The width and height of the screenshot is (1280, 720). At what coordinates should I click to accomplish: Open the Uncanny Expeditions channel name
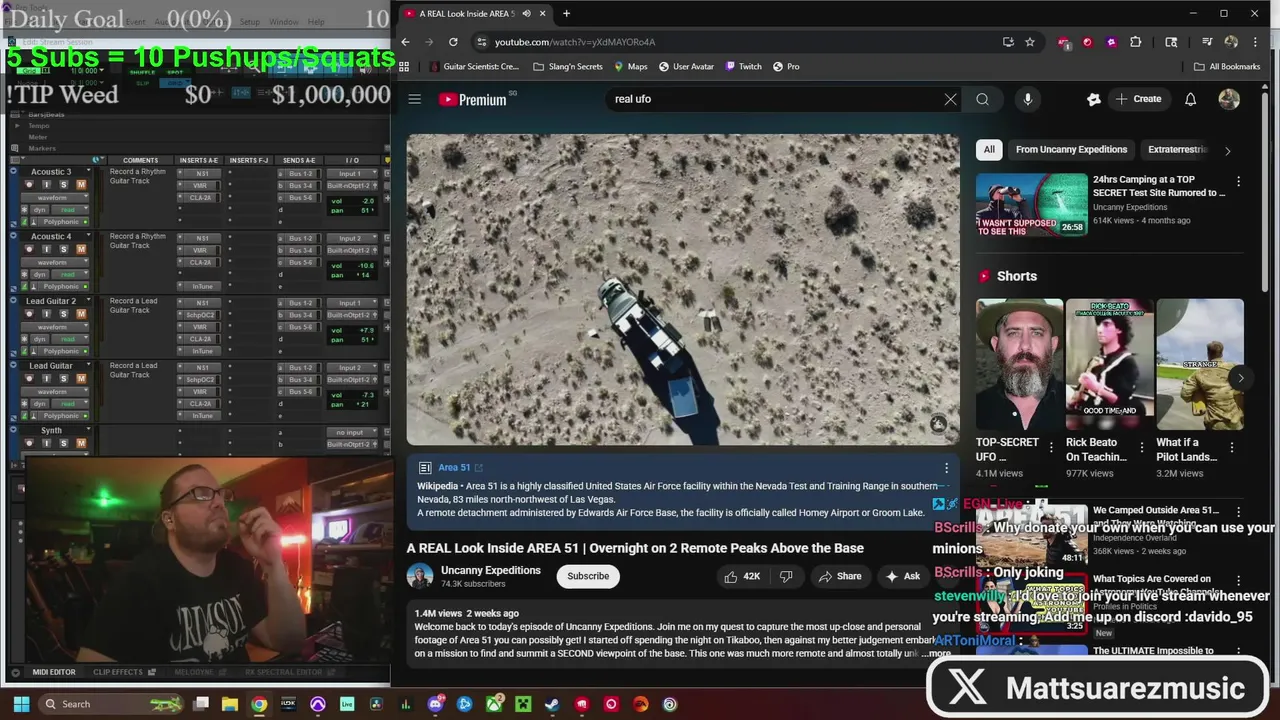coord(490,570)
